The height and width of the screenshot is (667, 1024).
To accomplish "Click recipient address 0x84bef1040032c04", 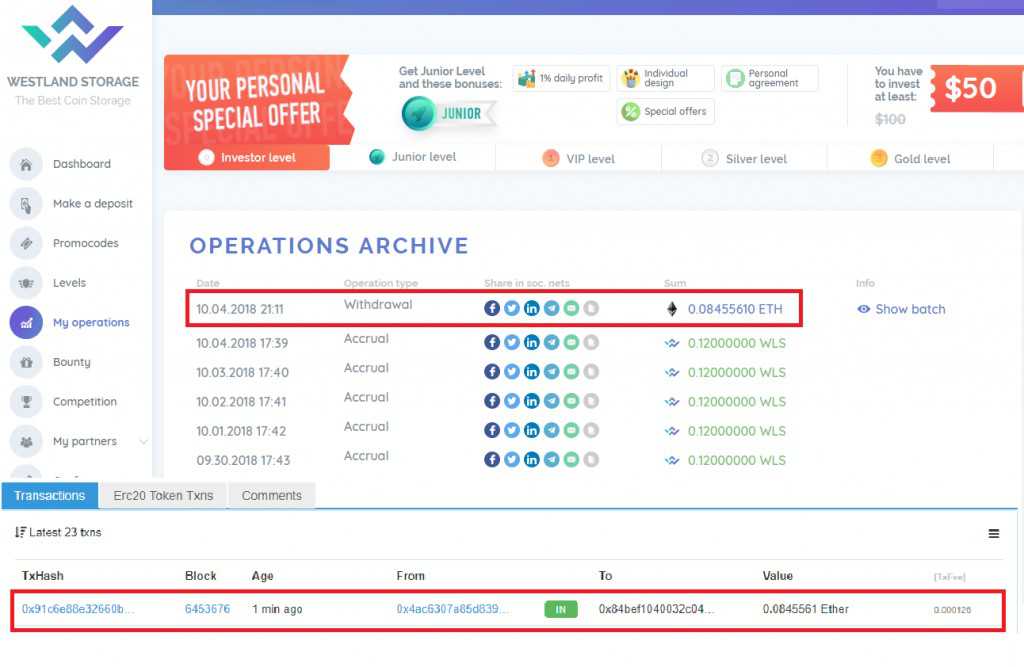I will coord(656,609).
